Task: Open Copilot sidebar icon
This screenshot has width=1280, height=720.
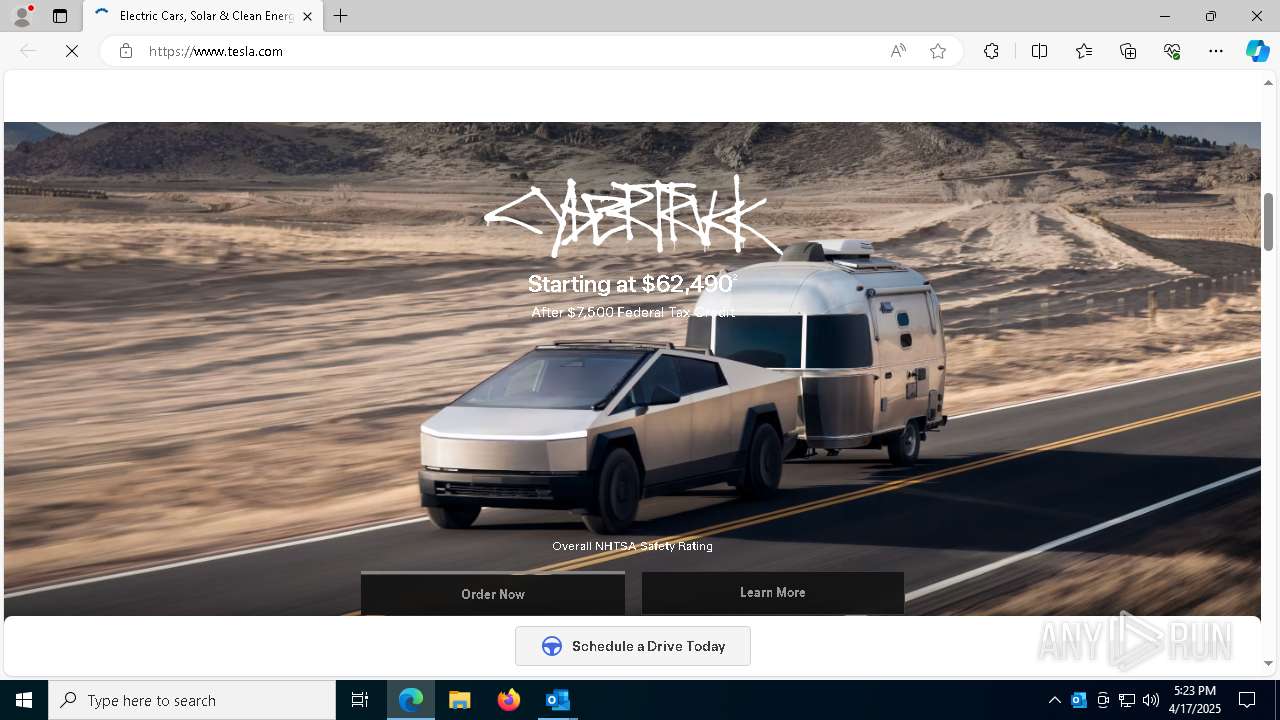Action: tap(1257, 51)
